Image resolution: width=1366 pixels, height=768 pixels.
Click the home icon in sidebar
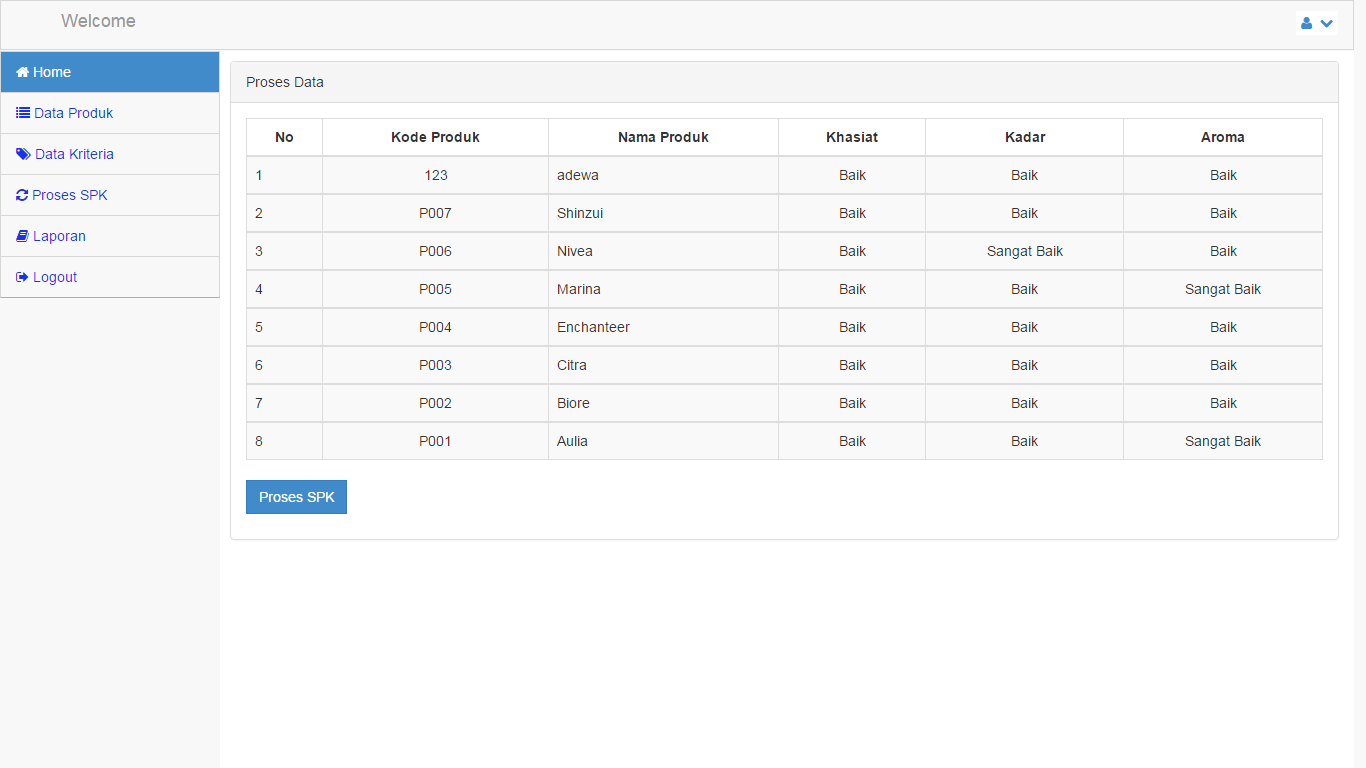23,72
